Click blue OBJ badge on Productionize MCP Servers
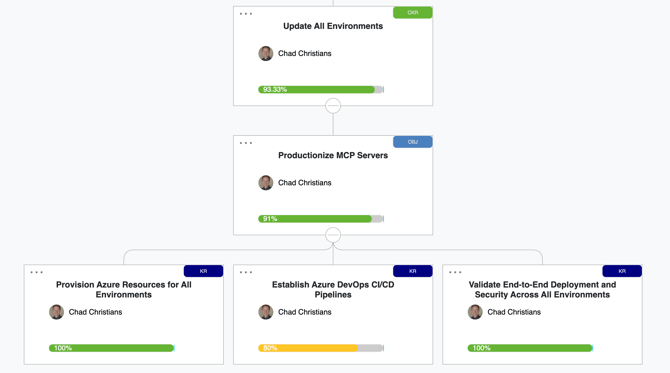670x373 pixels. 412,142
